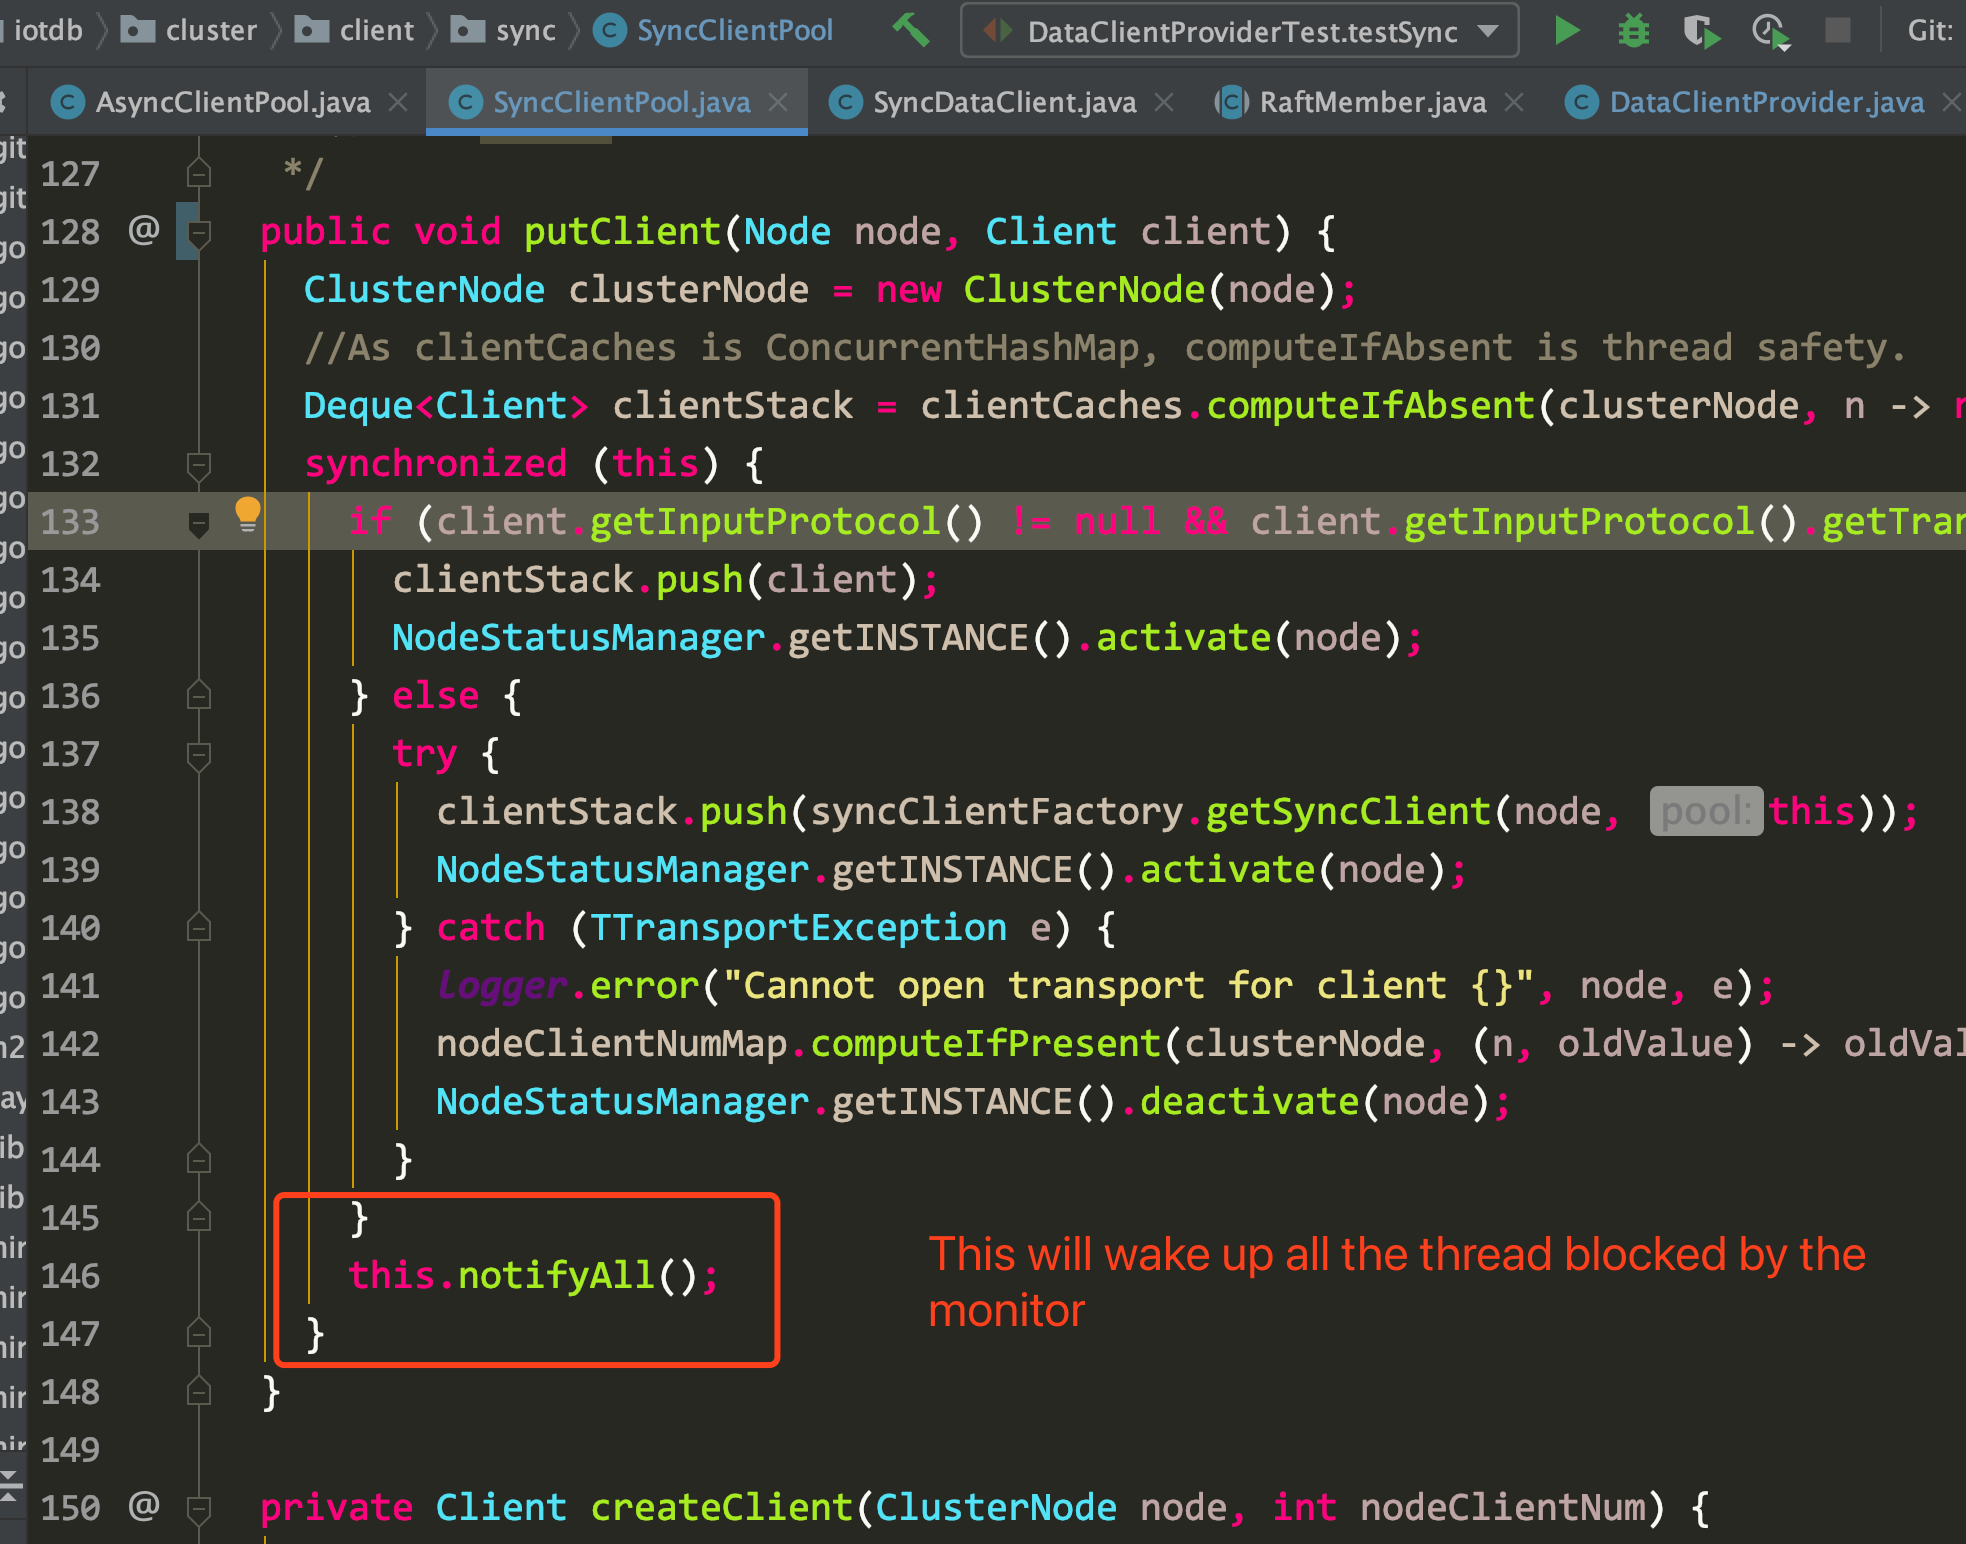This screenshot has width=1966, height=1544.
Task: Open the RaftMember.java tab
Action: tap(1372, 102)
